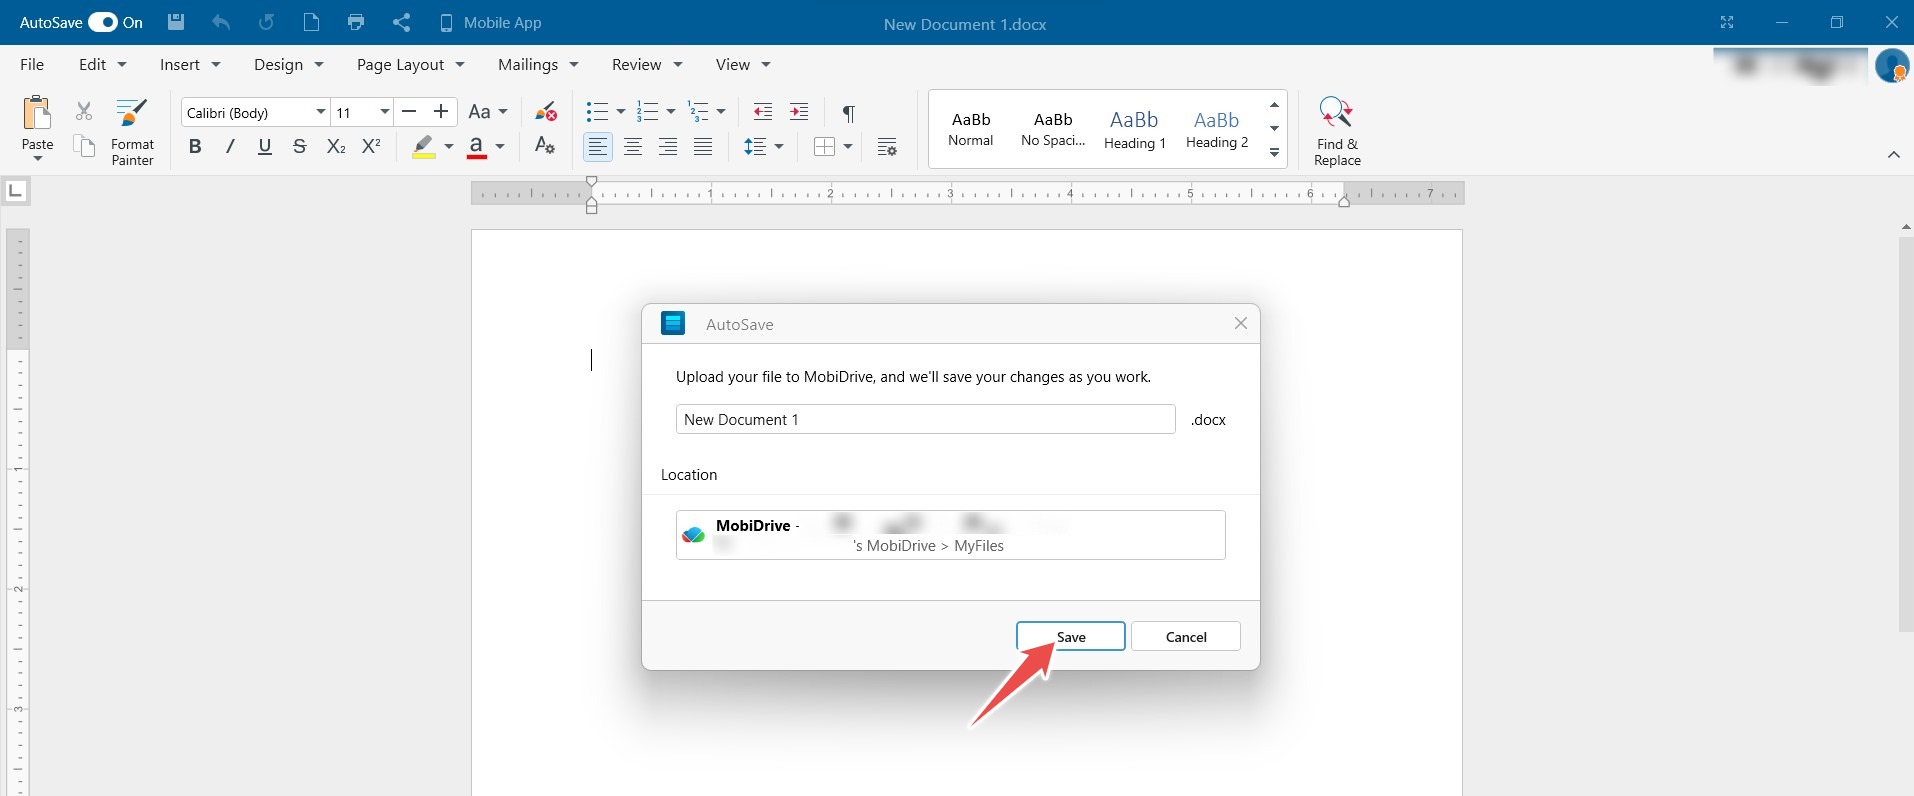Toggle subscript formatting
This screenshot has height=796, width=1914.
(x=336, y=147)
